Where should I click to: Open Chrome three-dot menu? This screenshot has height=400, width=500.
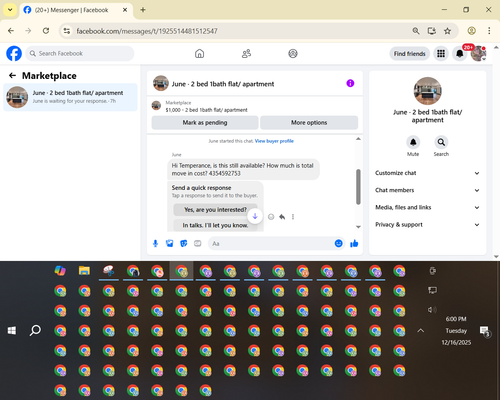tap(489, 31)
